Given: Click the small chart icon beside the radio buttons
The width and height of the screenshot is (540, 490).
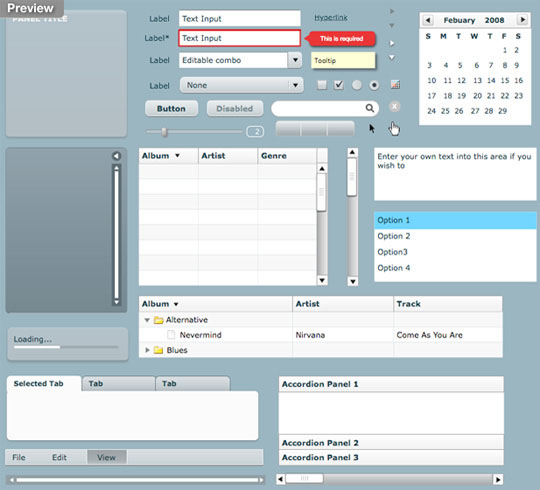Looking at the screenshot, I should point(395,84).
